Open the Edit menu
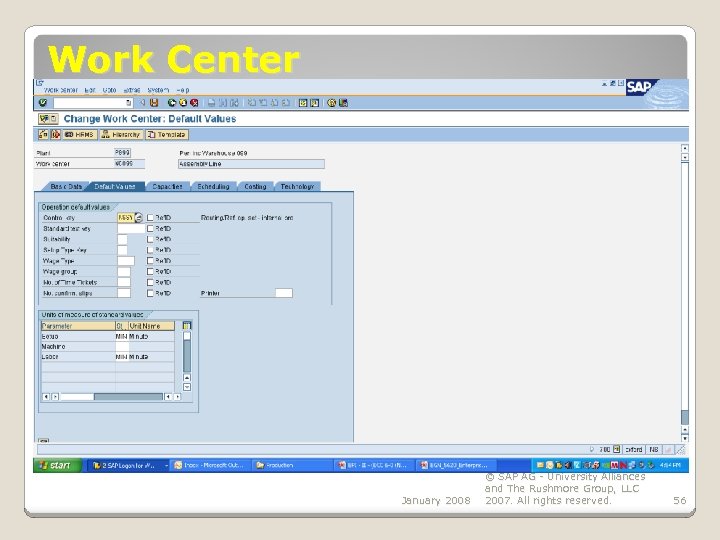The height and width of the screenshot is (540, 720). click(x=90, y=90)
